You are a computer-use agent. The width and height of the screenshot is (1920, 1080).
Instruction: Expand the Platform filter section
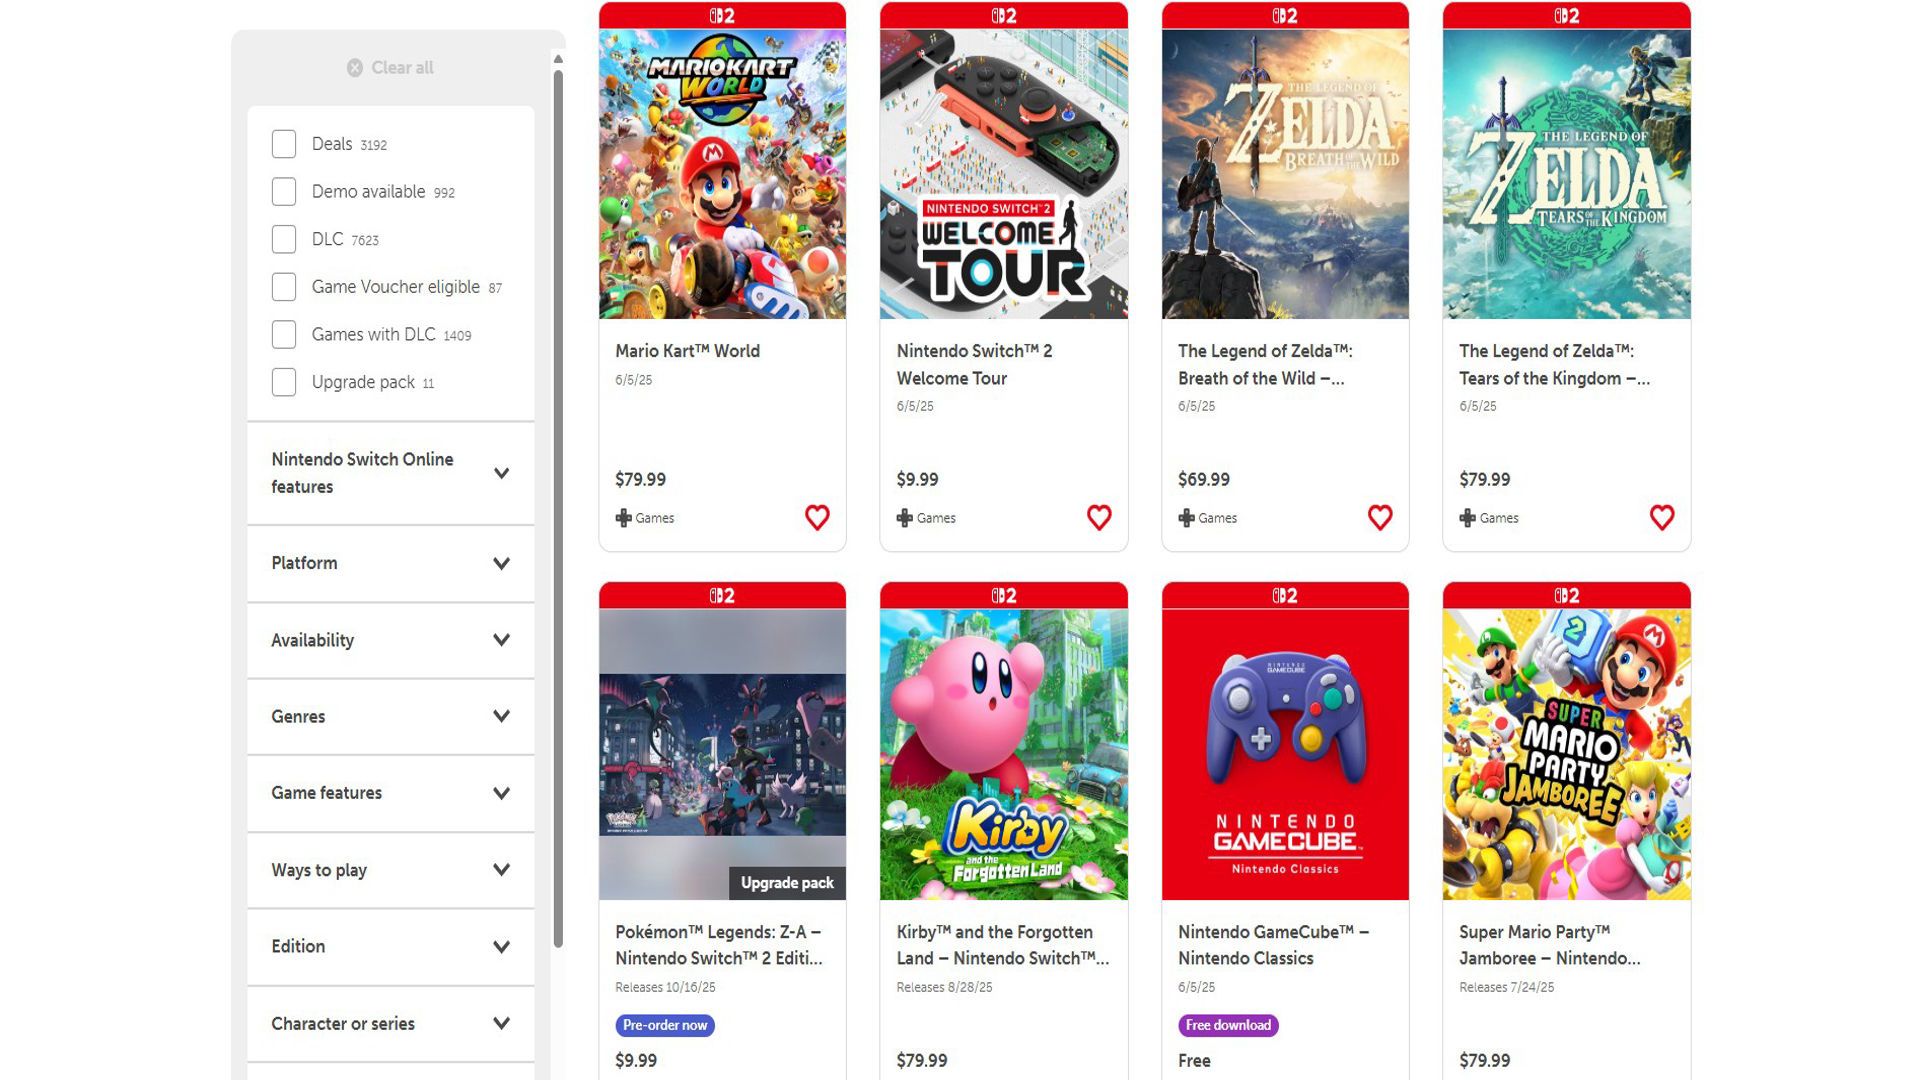tap(391, 563)
